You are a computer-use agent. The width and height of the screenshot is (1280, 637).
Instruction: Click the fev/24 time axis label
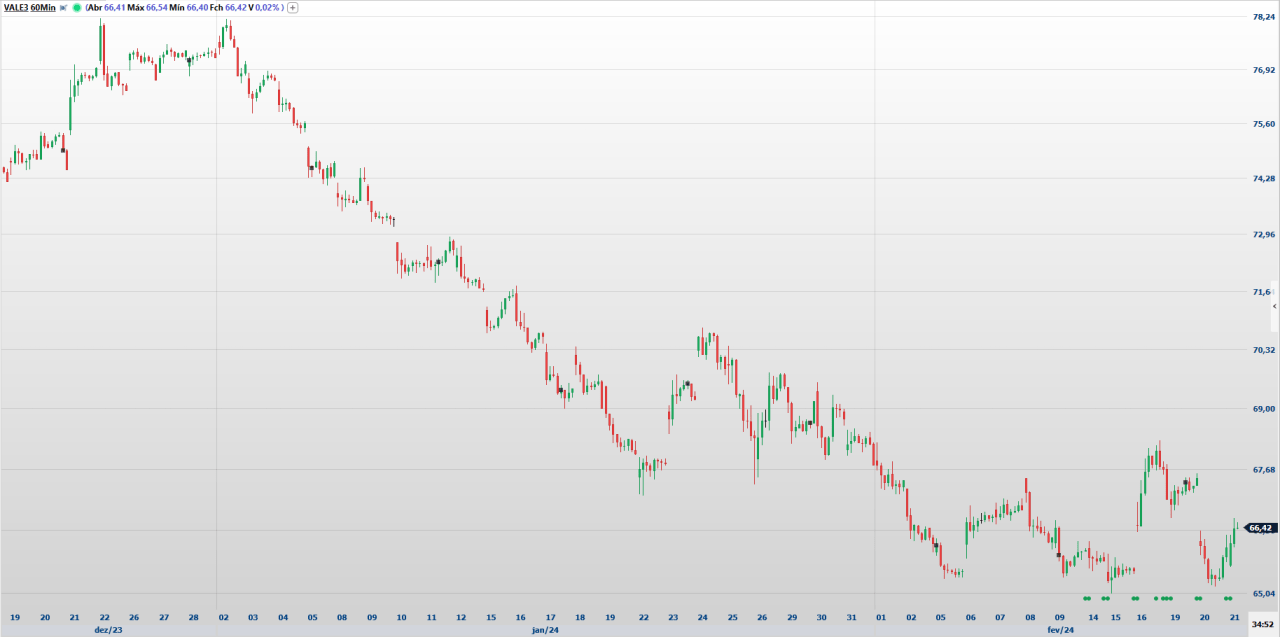[1062, 629]
